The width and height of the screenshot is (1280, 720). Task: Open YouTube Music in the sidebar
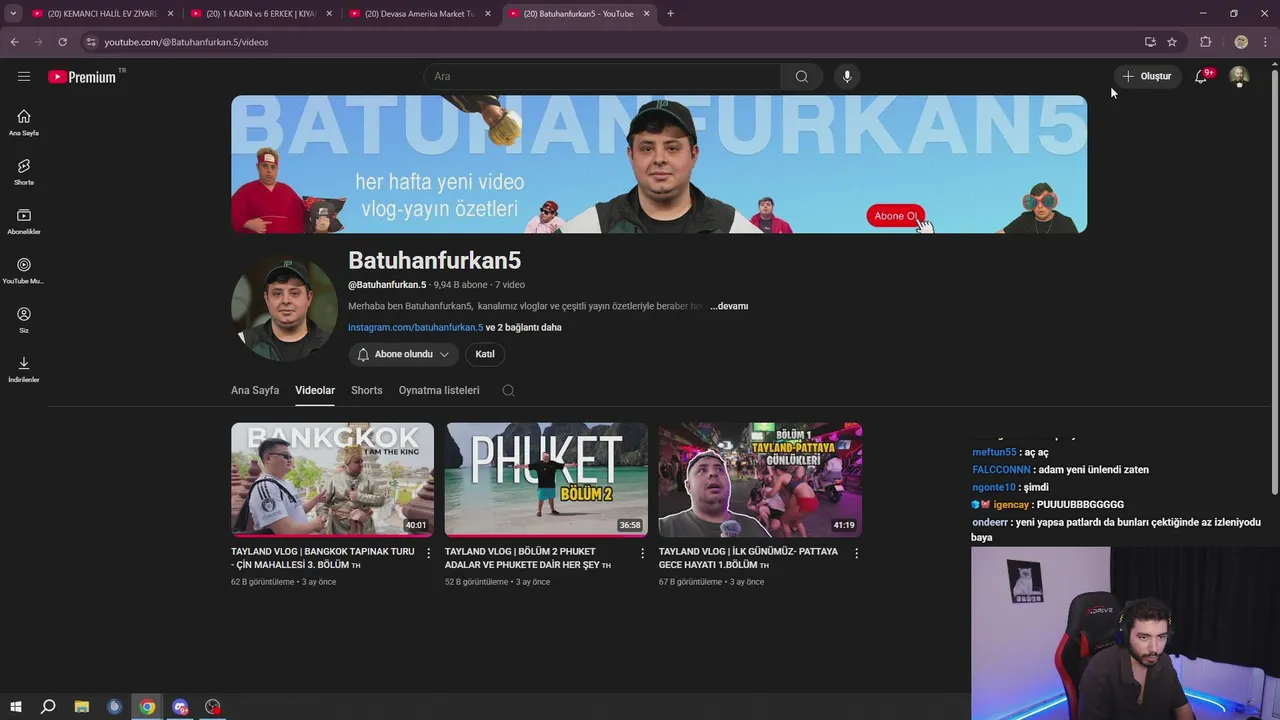coord(24,271)
